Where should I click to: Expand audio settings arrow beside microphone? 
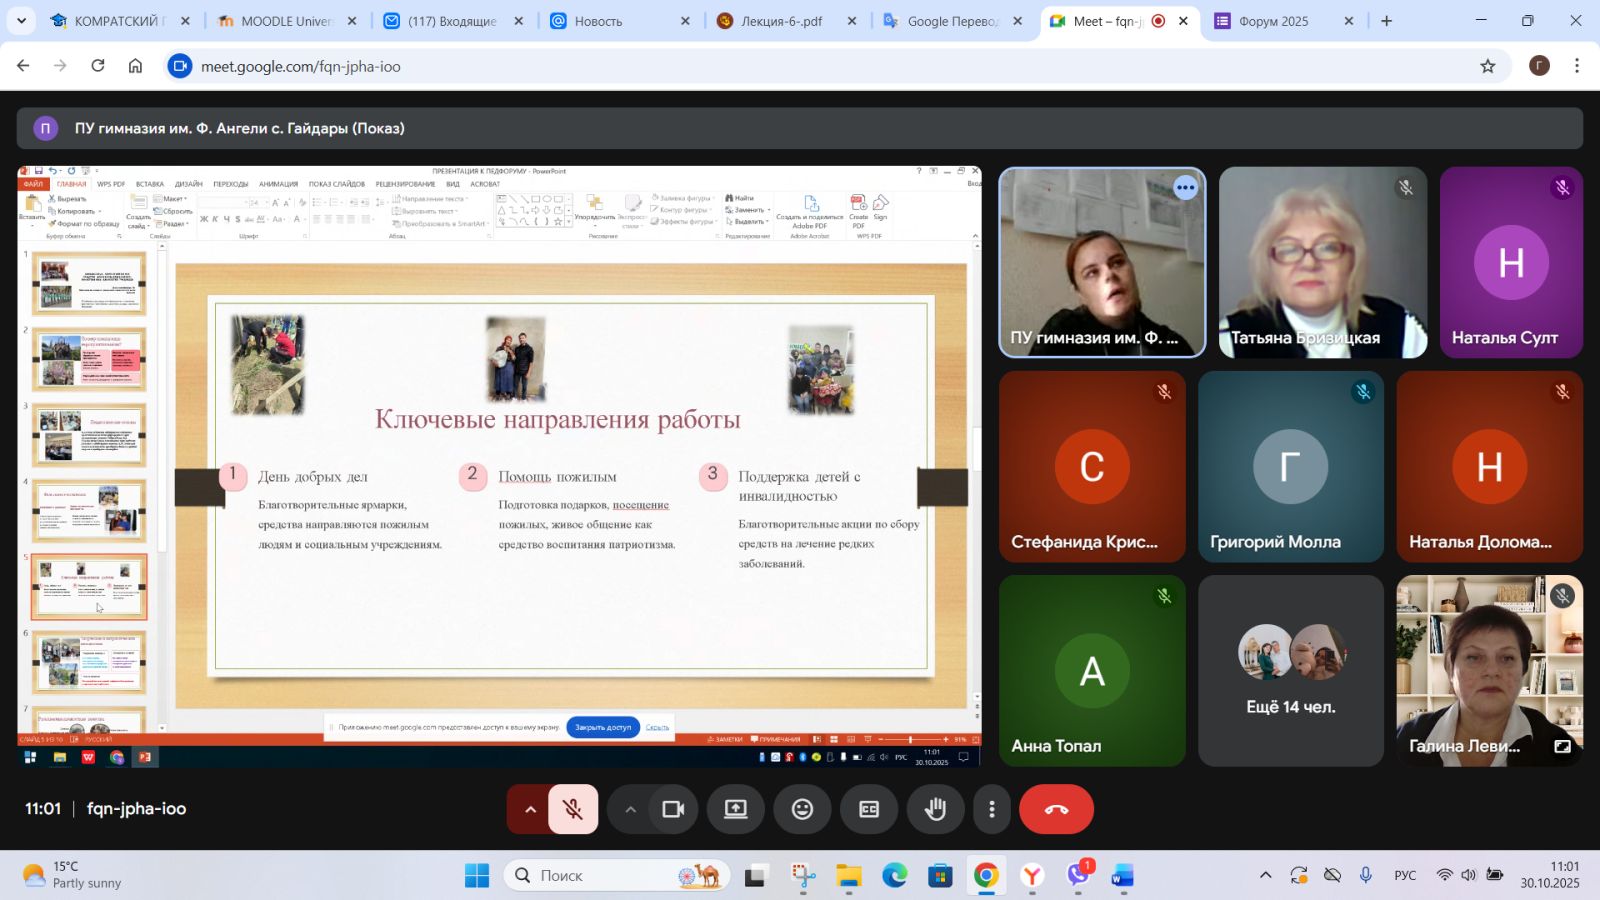pos(530,809)
